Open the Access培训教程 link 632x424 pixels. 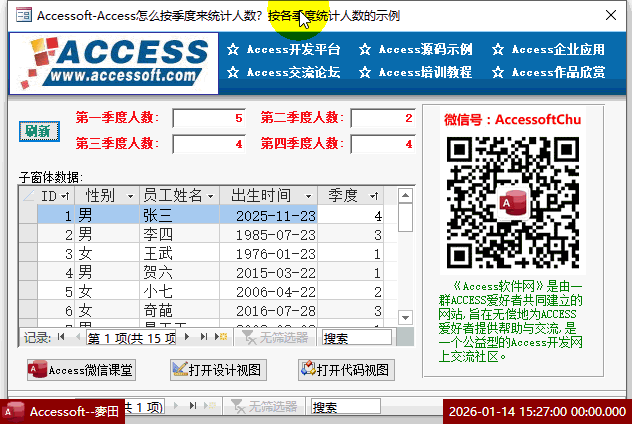tap(416, 72)
